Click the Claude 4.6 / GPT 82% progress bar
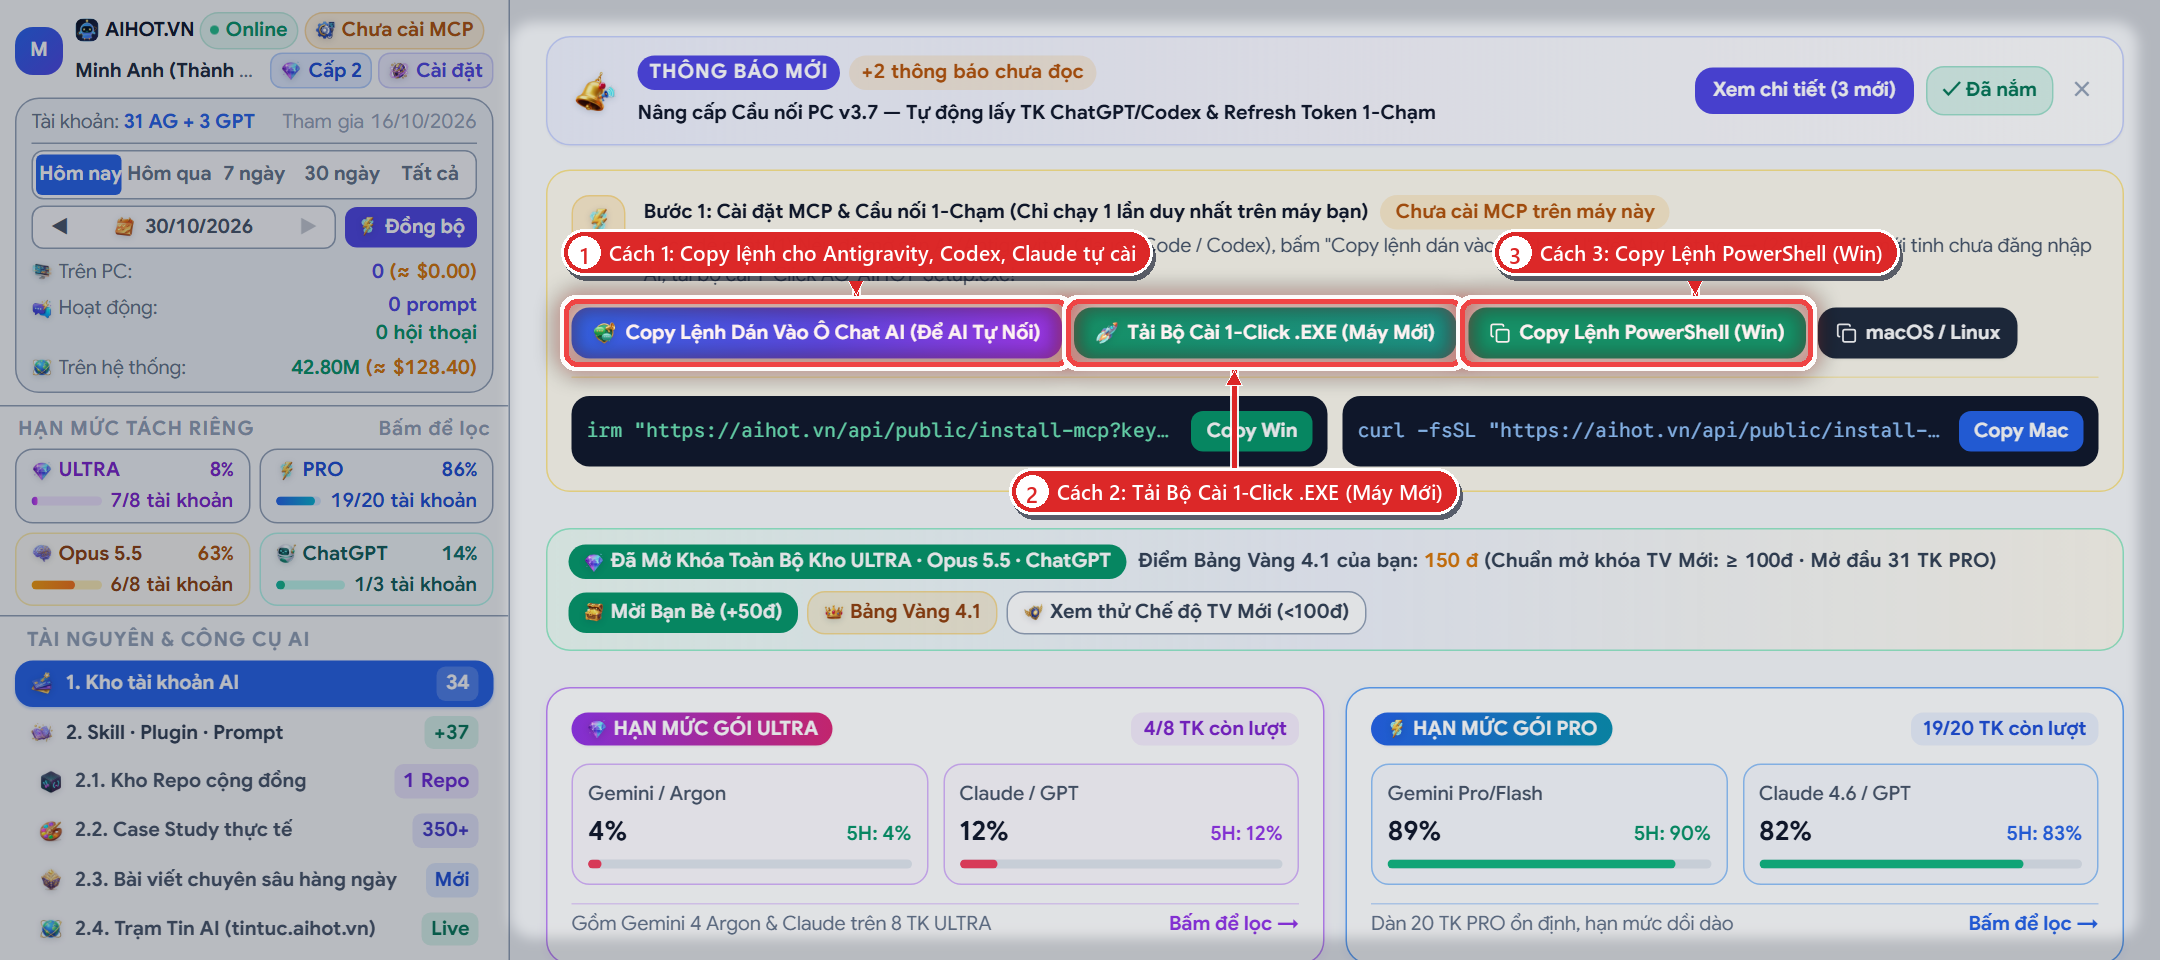Screen dimensions: 2160x960 click(1920, 864)
